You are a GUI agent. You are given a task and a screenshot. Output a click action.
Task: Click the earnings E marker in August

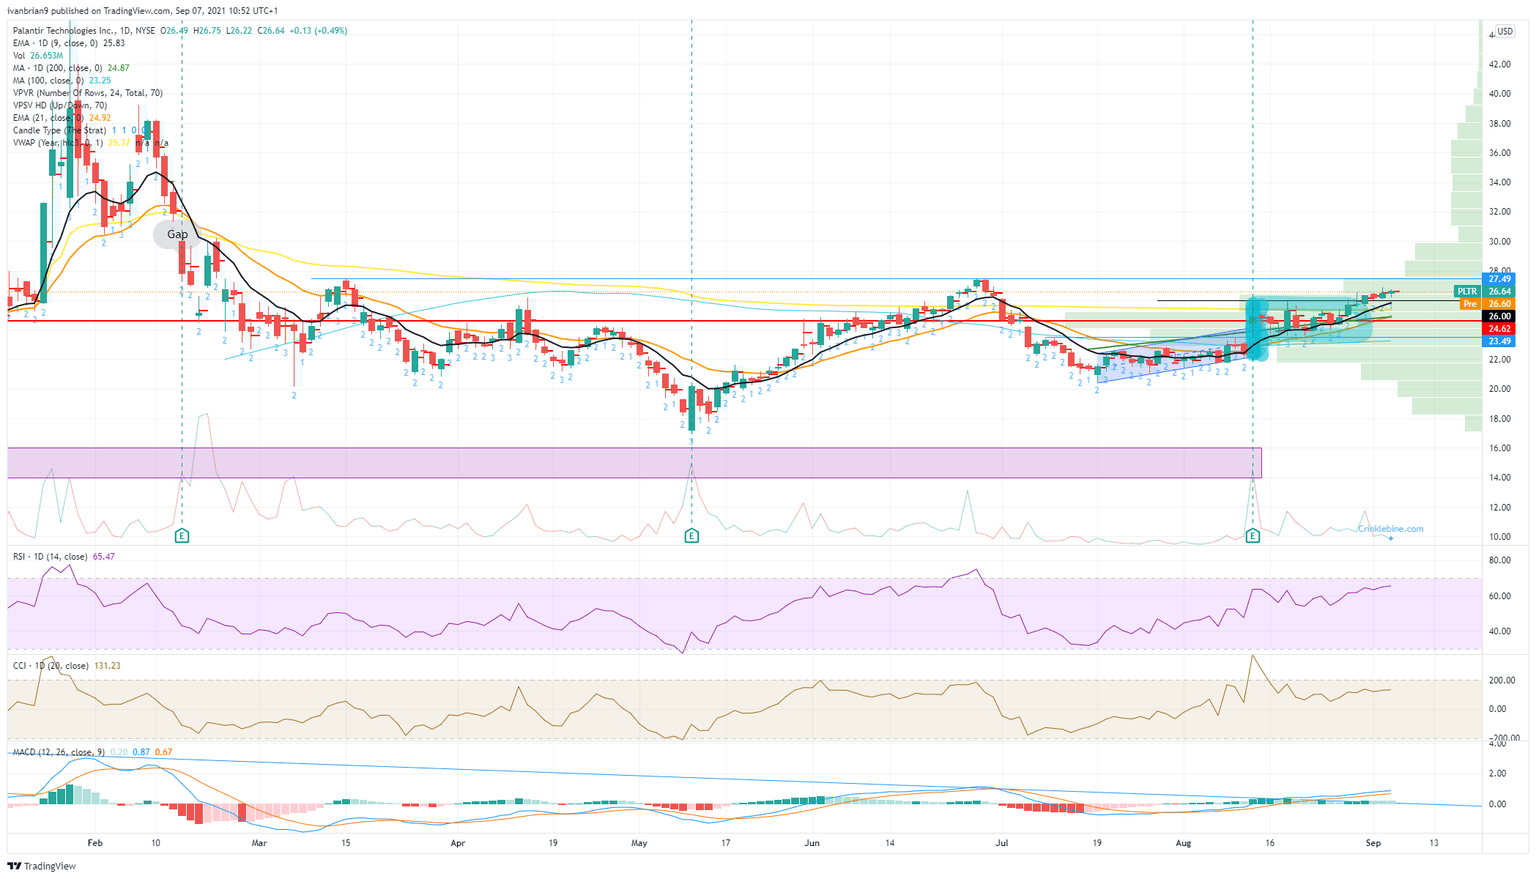[1252, 537]
